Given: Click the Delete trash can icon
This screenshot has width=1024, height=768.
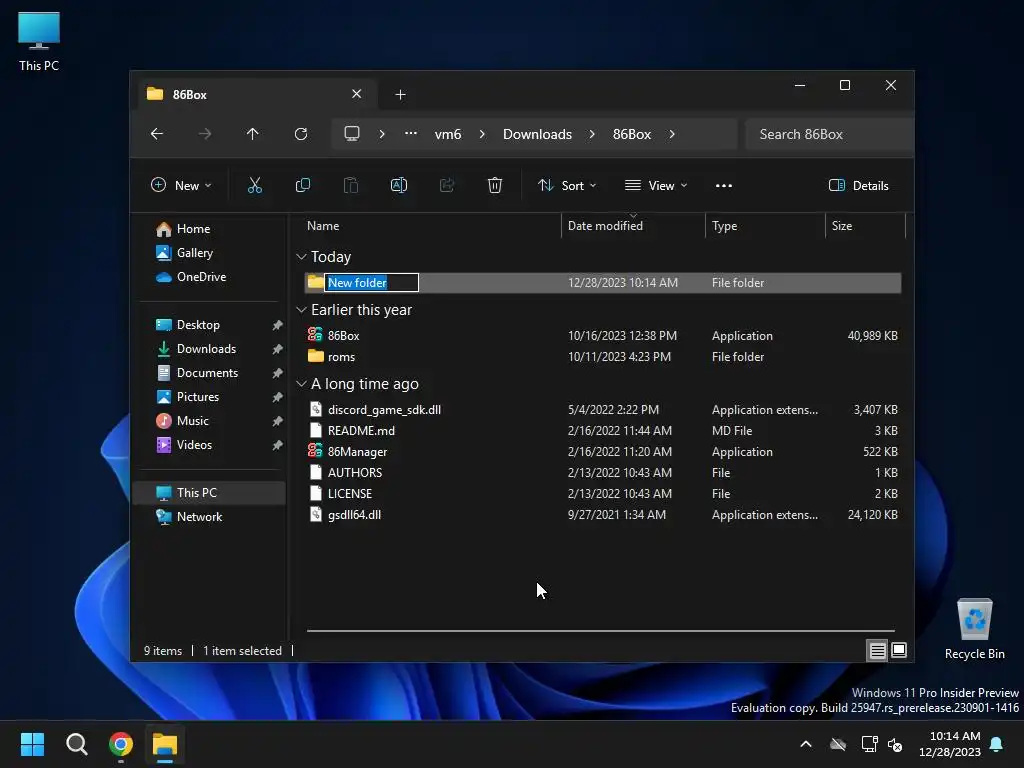Looking at the screenshot, I should [x=495, y=185].
